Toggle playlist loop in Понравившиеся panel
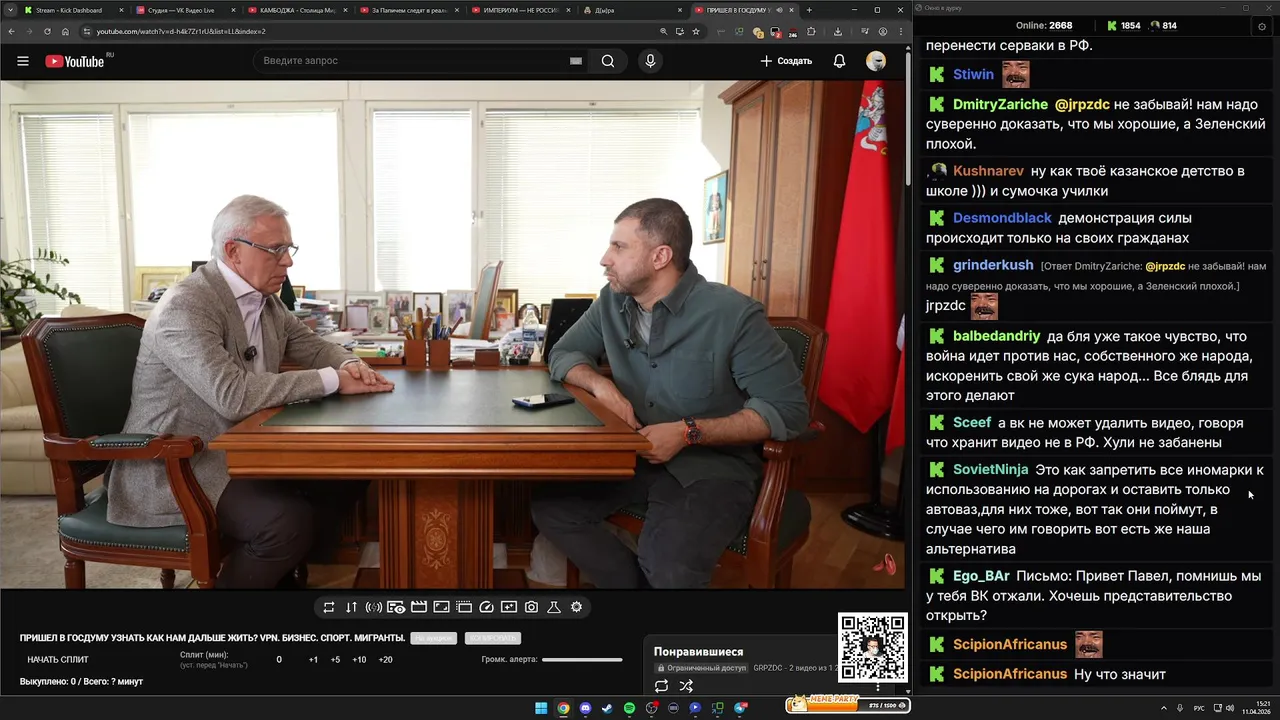 click(661, 686)
